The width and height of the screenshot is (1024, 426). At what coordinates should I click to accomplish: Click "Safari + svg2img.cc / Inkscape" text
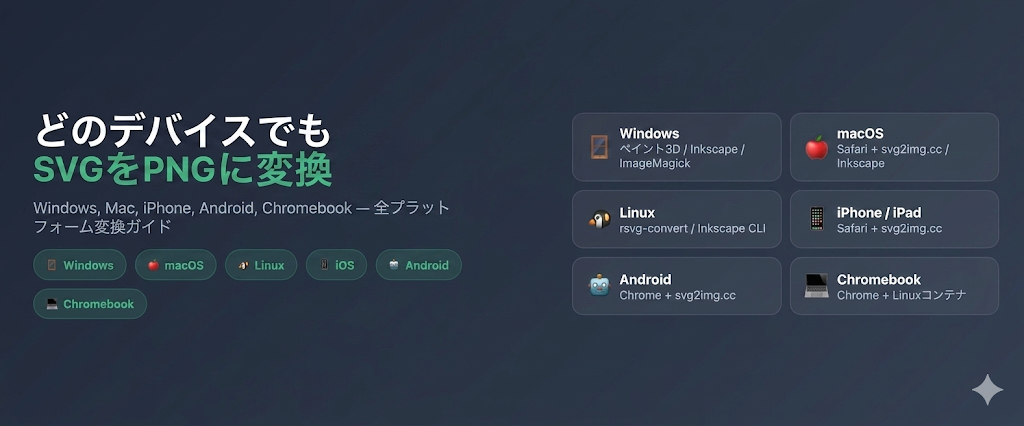tap(893, 156)
